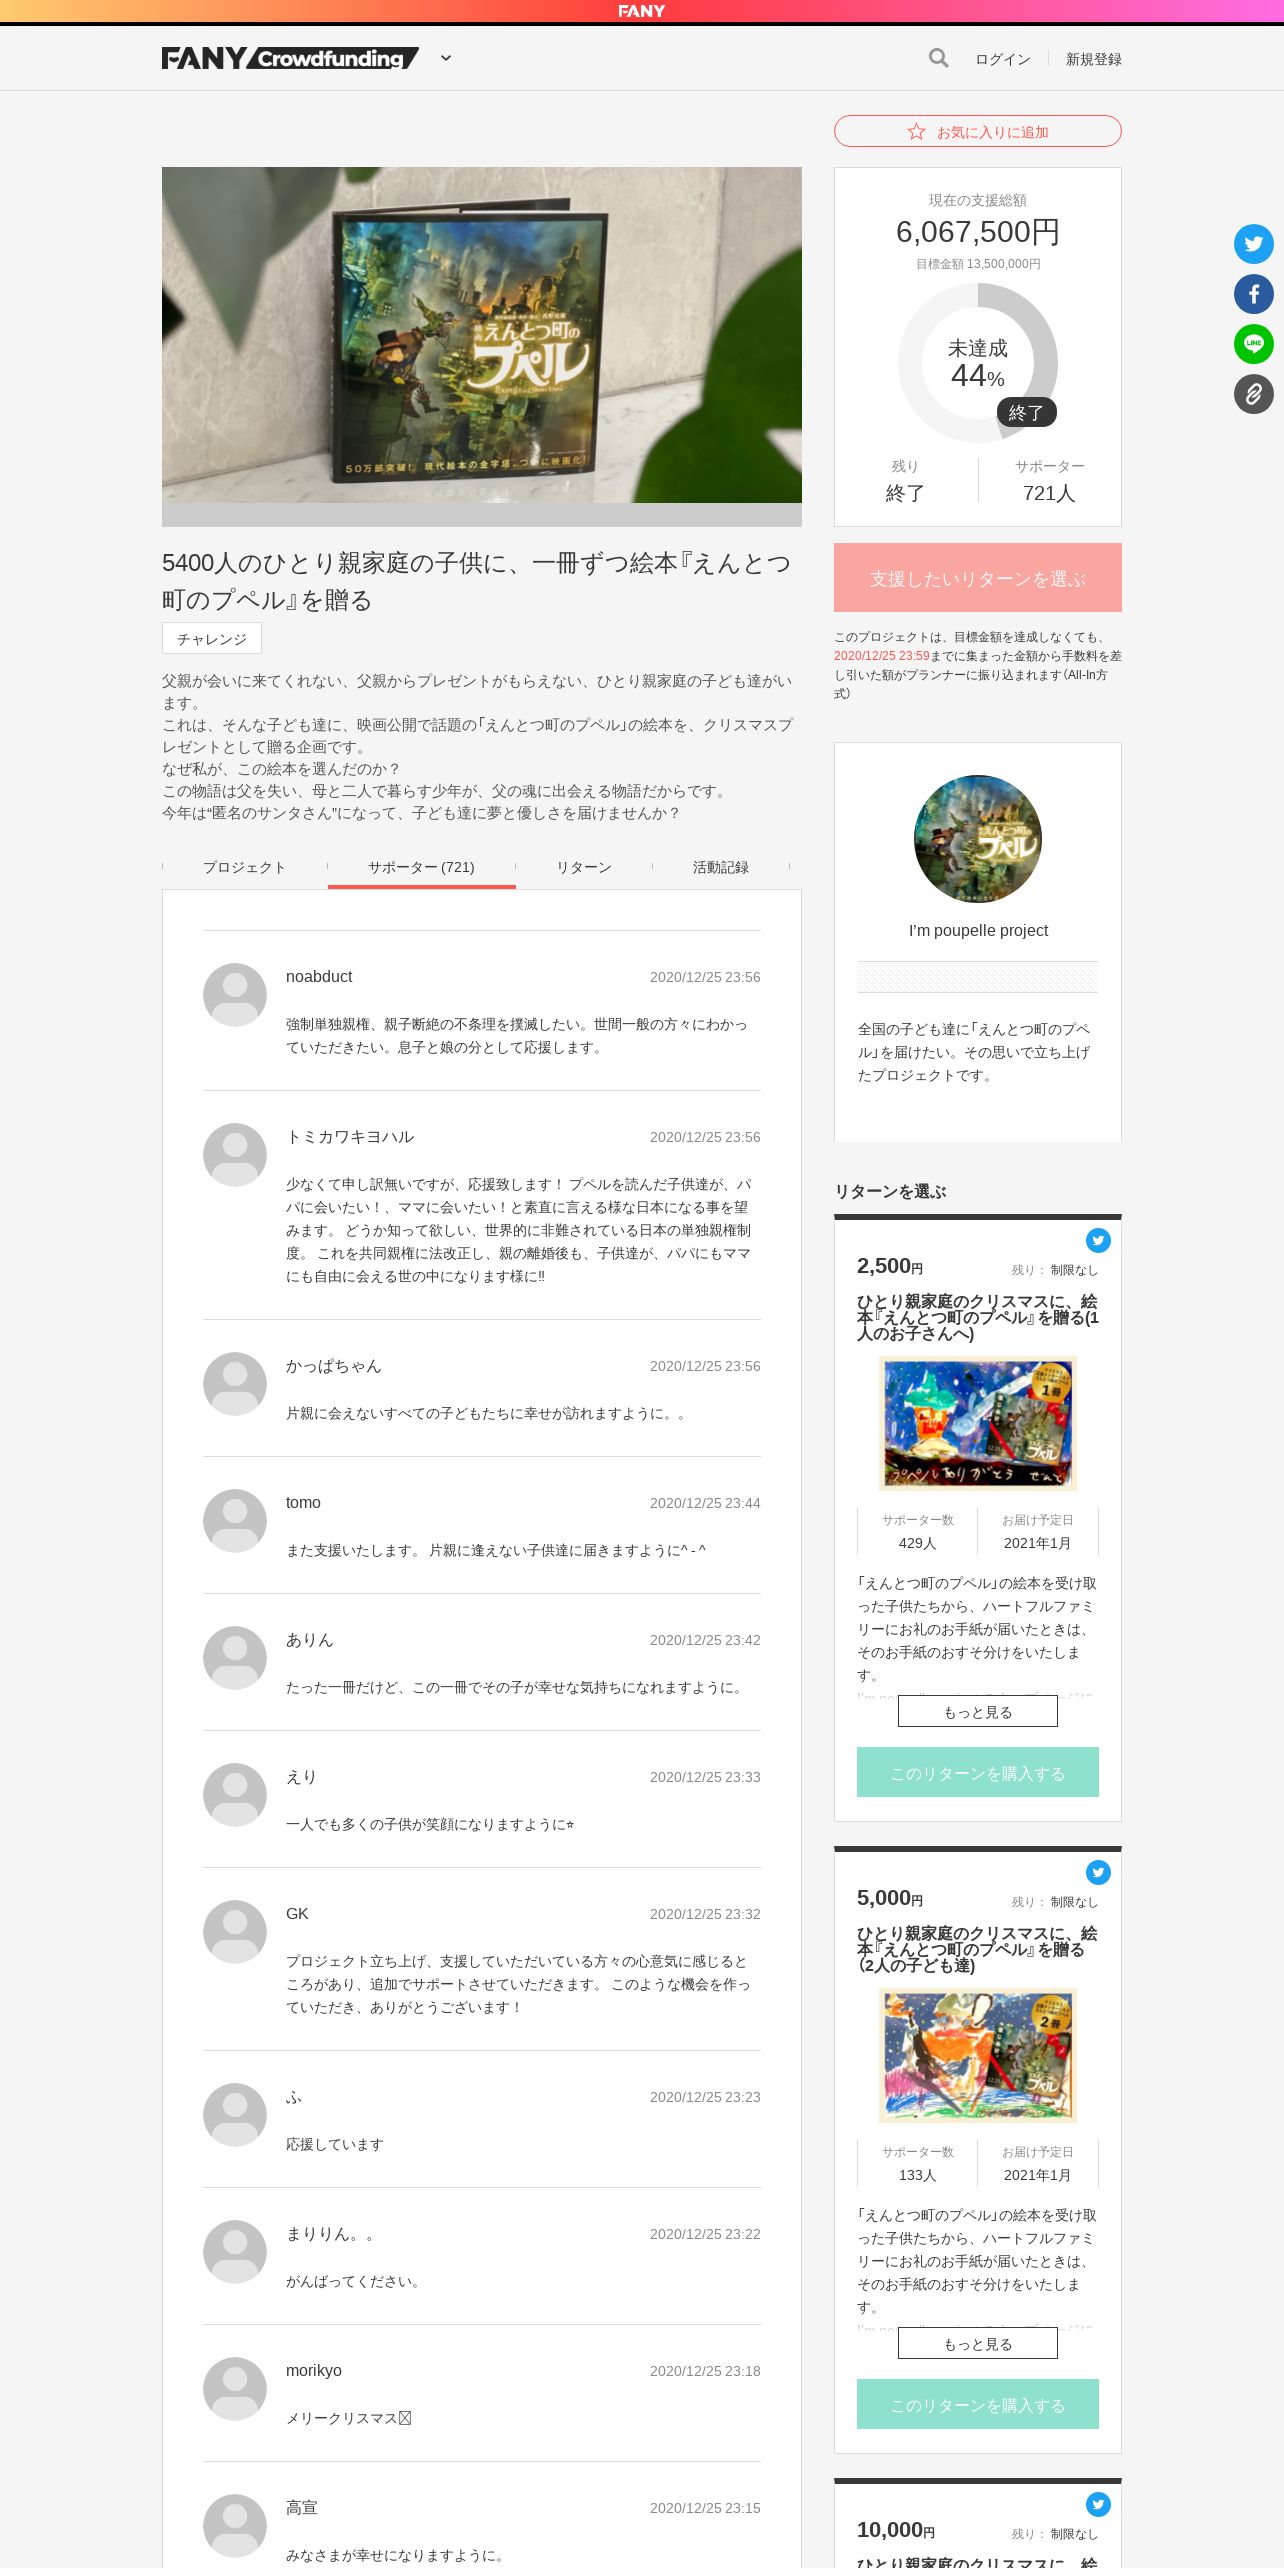Expand the dropdown chevron next to logo
The image size is (1284, 2568).
point(446,58)
